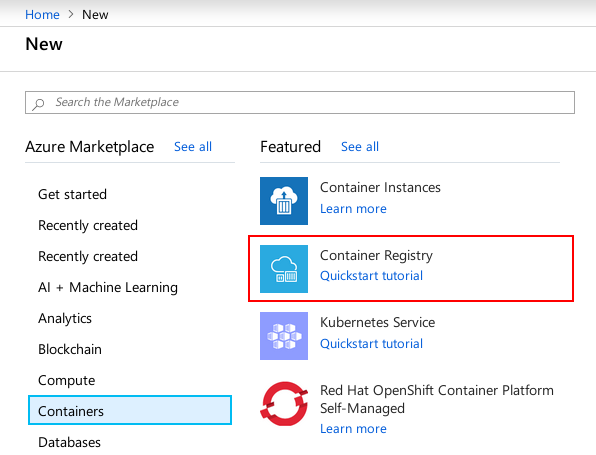Open Kubernetes Service Quickstart tutorial link
This screenshot has width=596, height=455.
click(x=371, y=344)
